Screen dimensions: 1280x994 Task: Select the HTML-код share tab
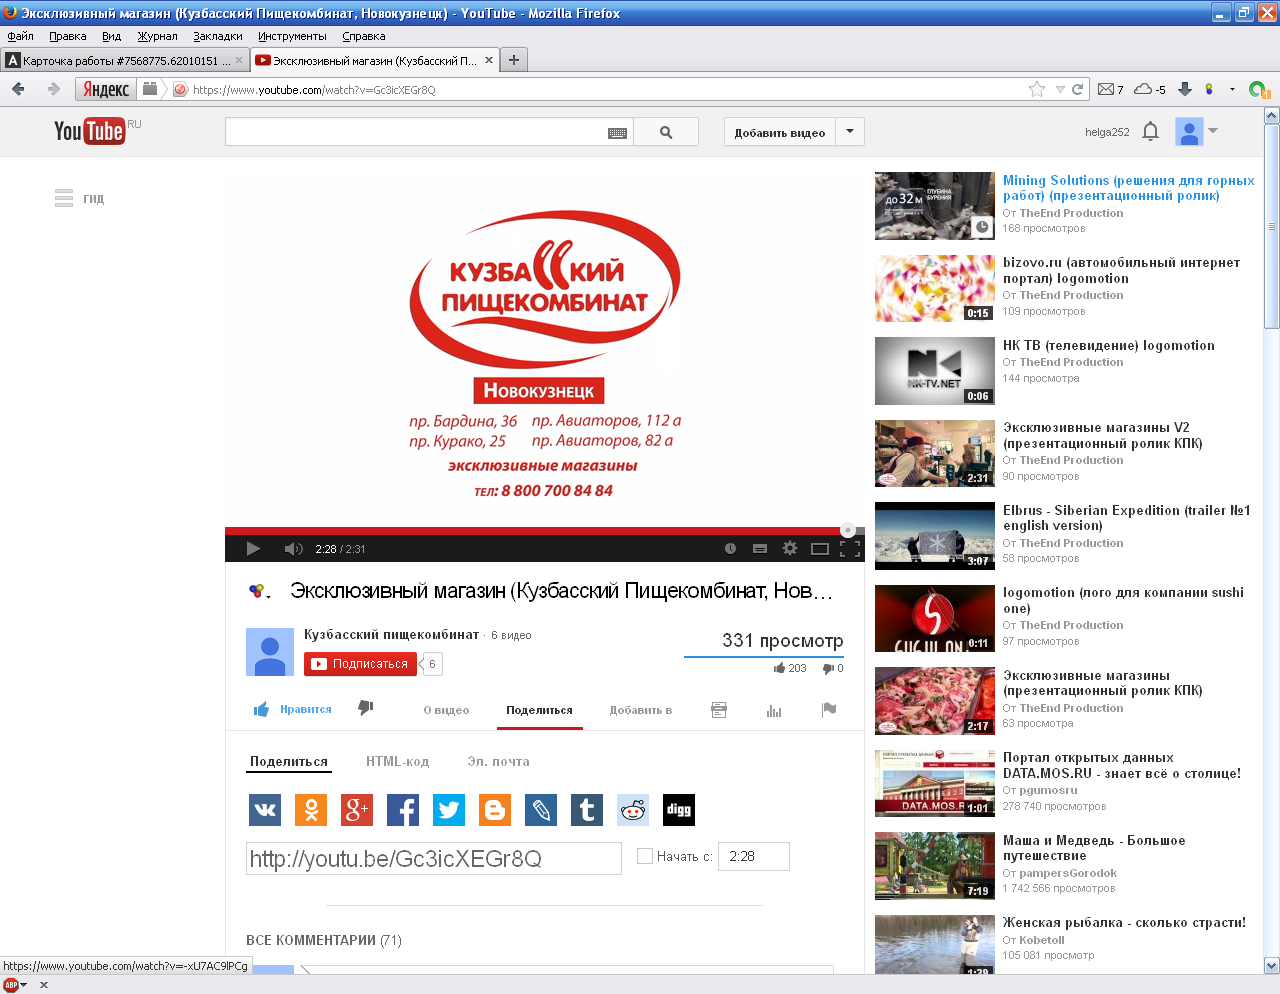click(397, 761)
